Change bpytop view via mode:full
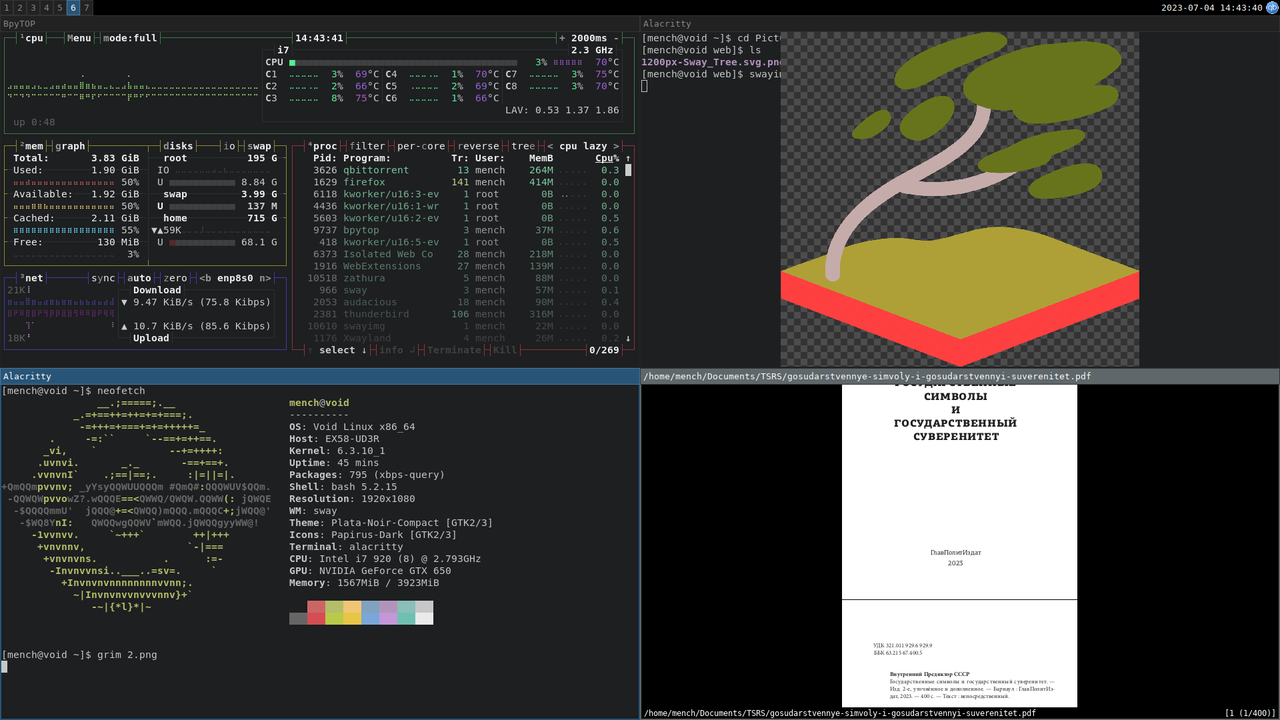The height and width of the screenshot is (720, 1280). (x=130, y=38)
